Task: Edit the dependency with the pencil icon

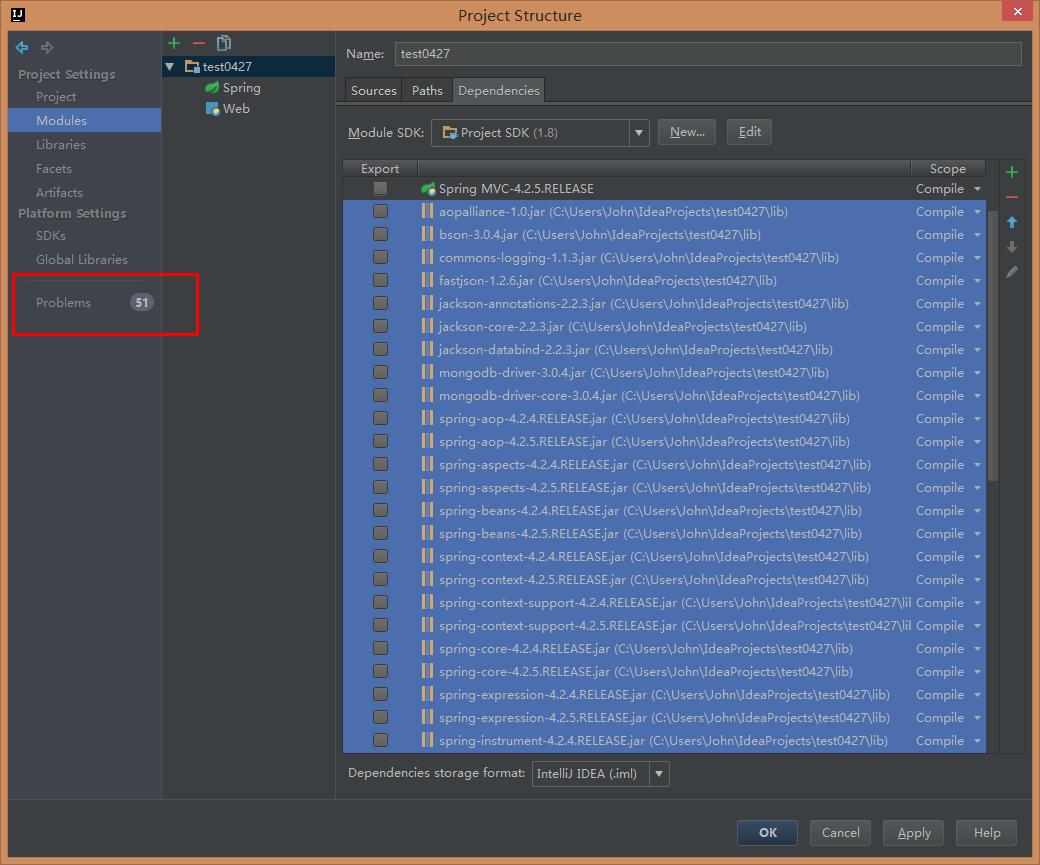Action: pyautogui.click(x=1011, y=272)
